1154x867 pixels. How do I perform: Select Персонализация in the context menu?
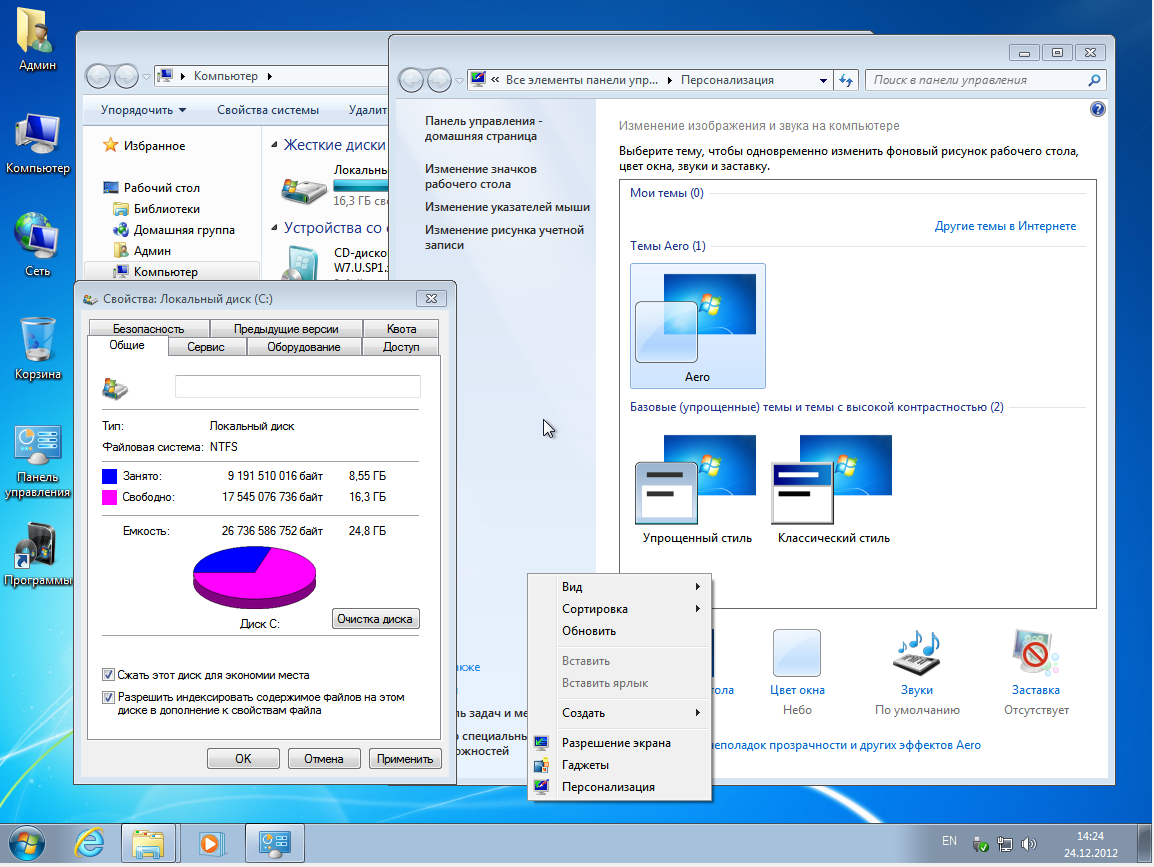coord(608,787)
